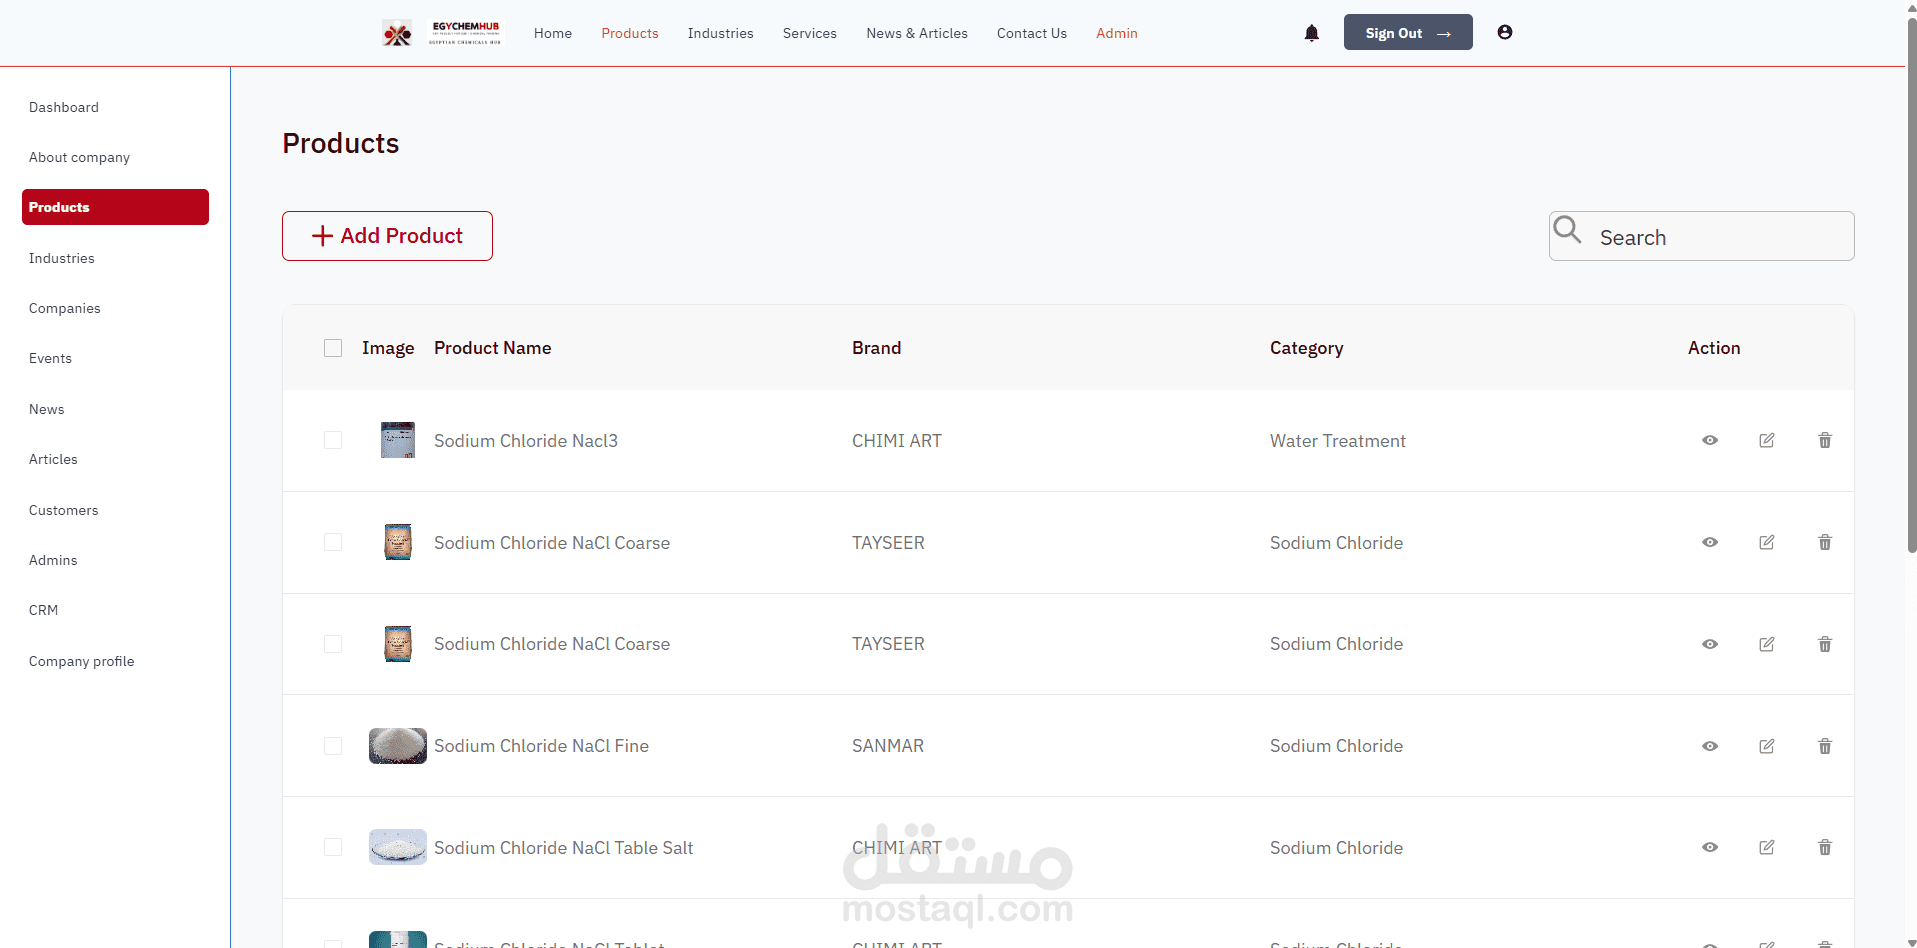Delete the Sodium Chloride Nacl3 product
Viewport: 1917px width, 948px height.
coord(1825,440)
